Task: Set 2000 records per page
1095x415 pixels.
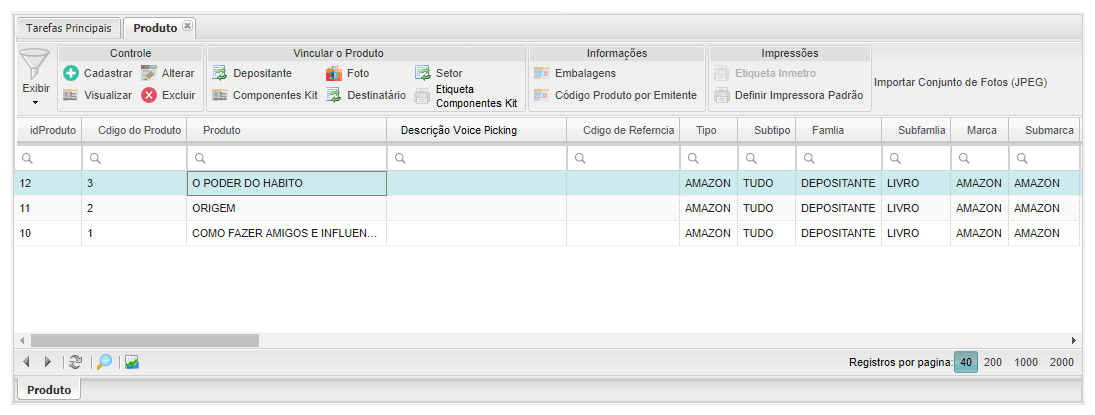Action: point(1062,362)
